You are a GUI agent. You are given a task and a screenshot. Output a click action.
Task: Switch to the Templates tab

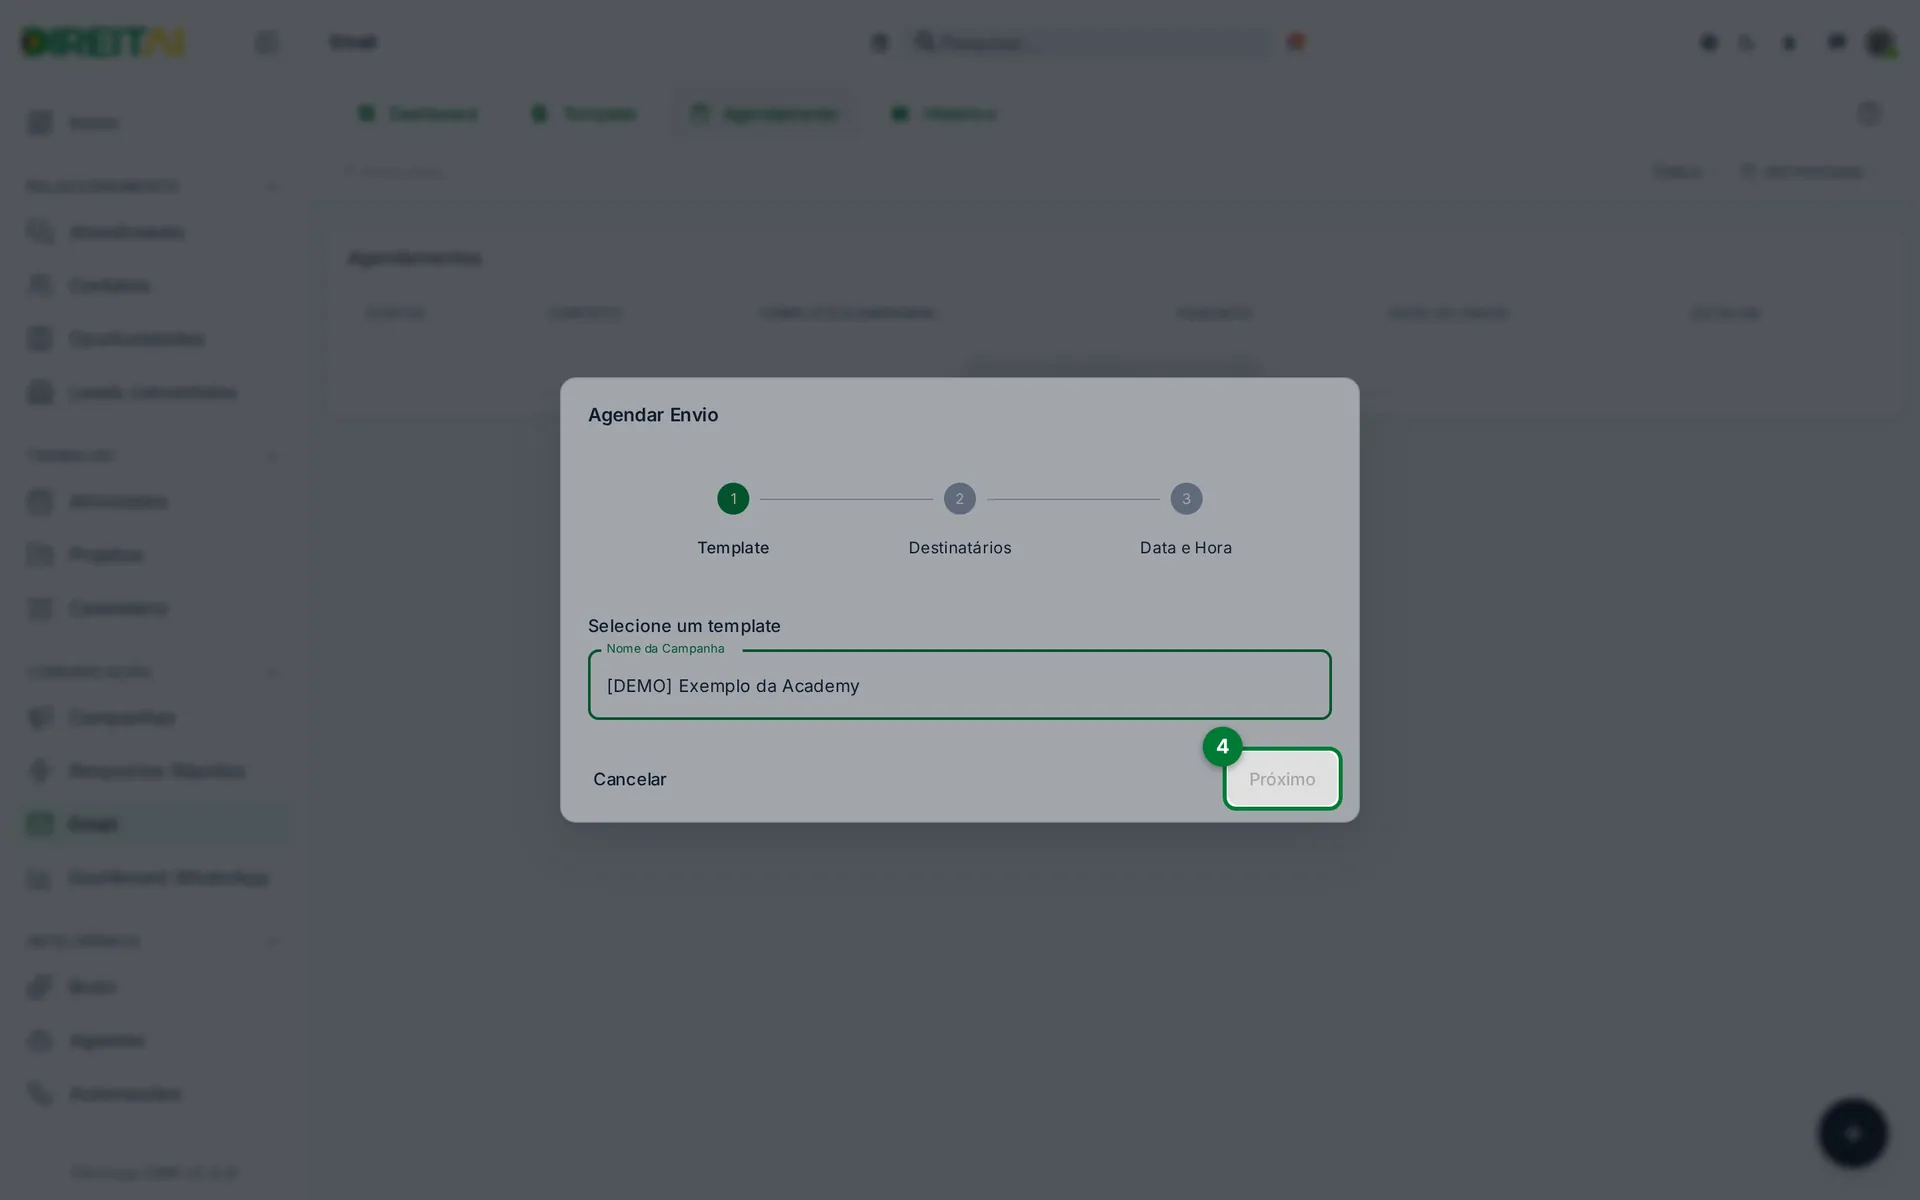pos(584,114)
